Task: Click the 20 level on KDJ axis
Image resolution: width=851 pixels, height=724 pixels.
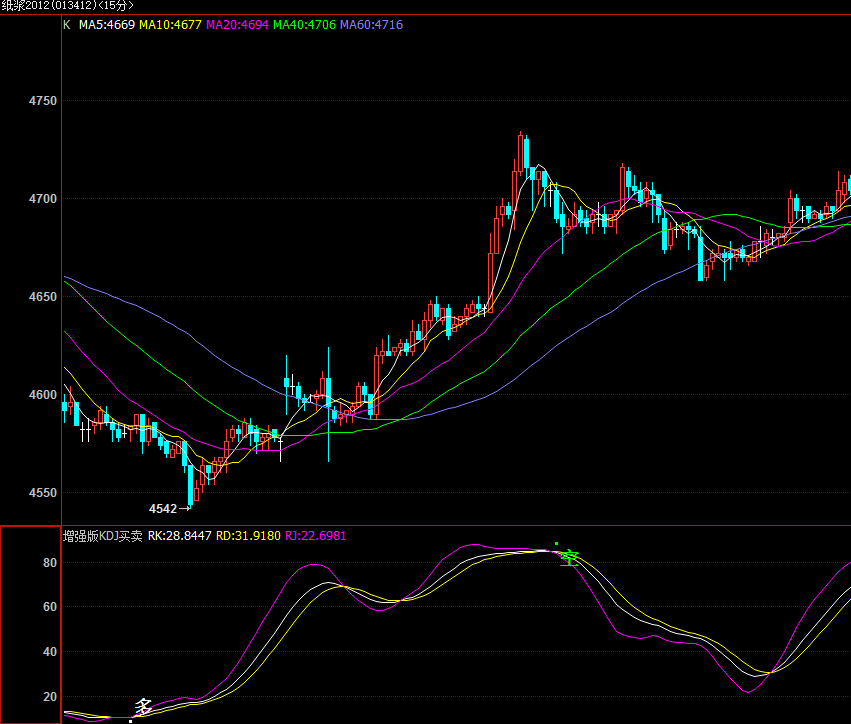Action: click(50, 697)
